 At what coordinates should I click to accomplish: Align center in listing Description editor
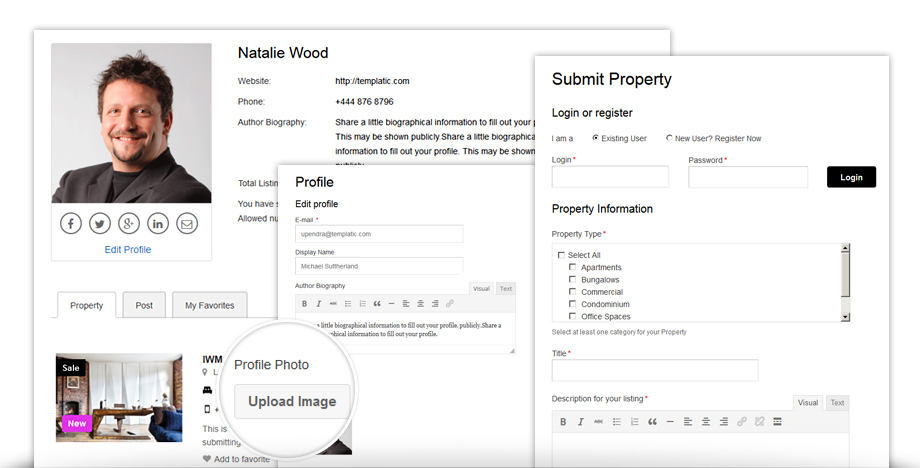point(706,422)
